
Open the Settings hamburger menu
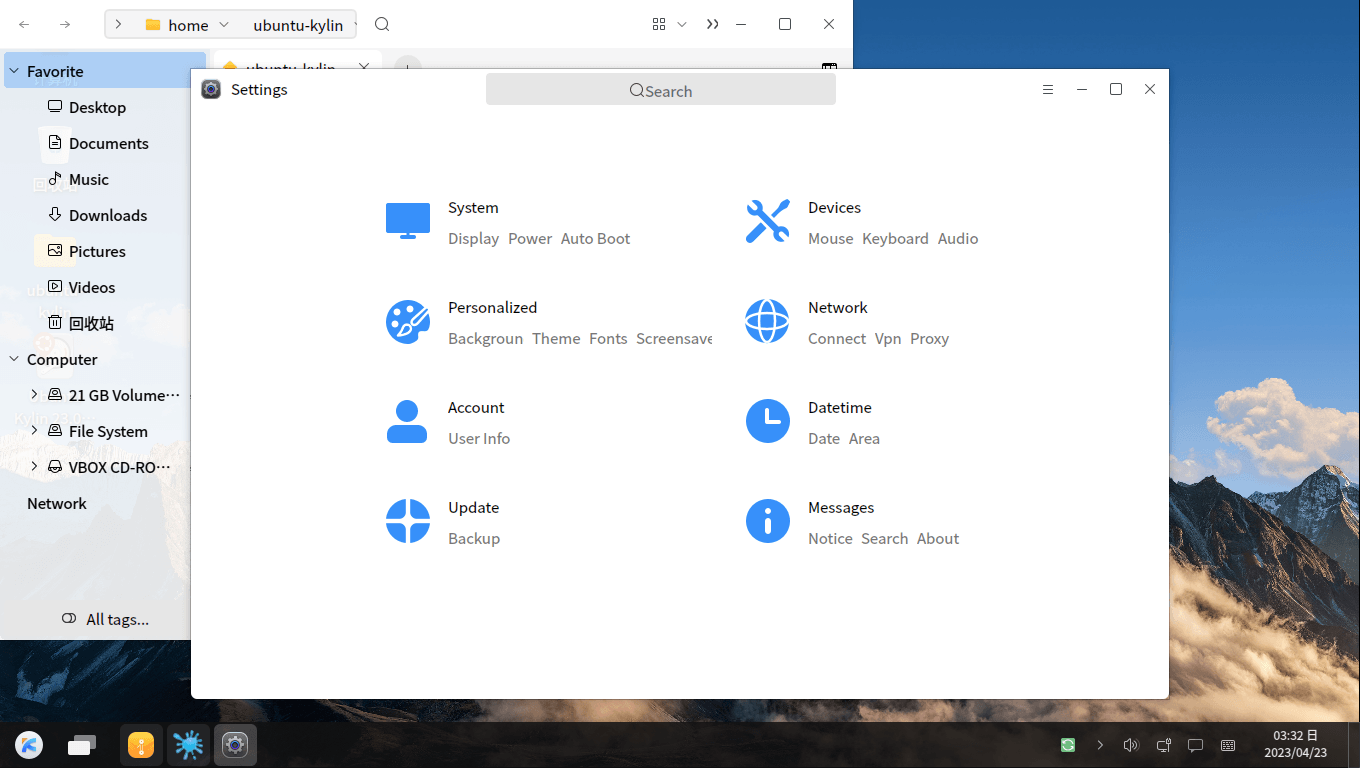[1048, 90]
